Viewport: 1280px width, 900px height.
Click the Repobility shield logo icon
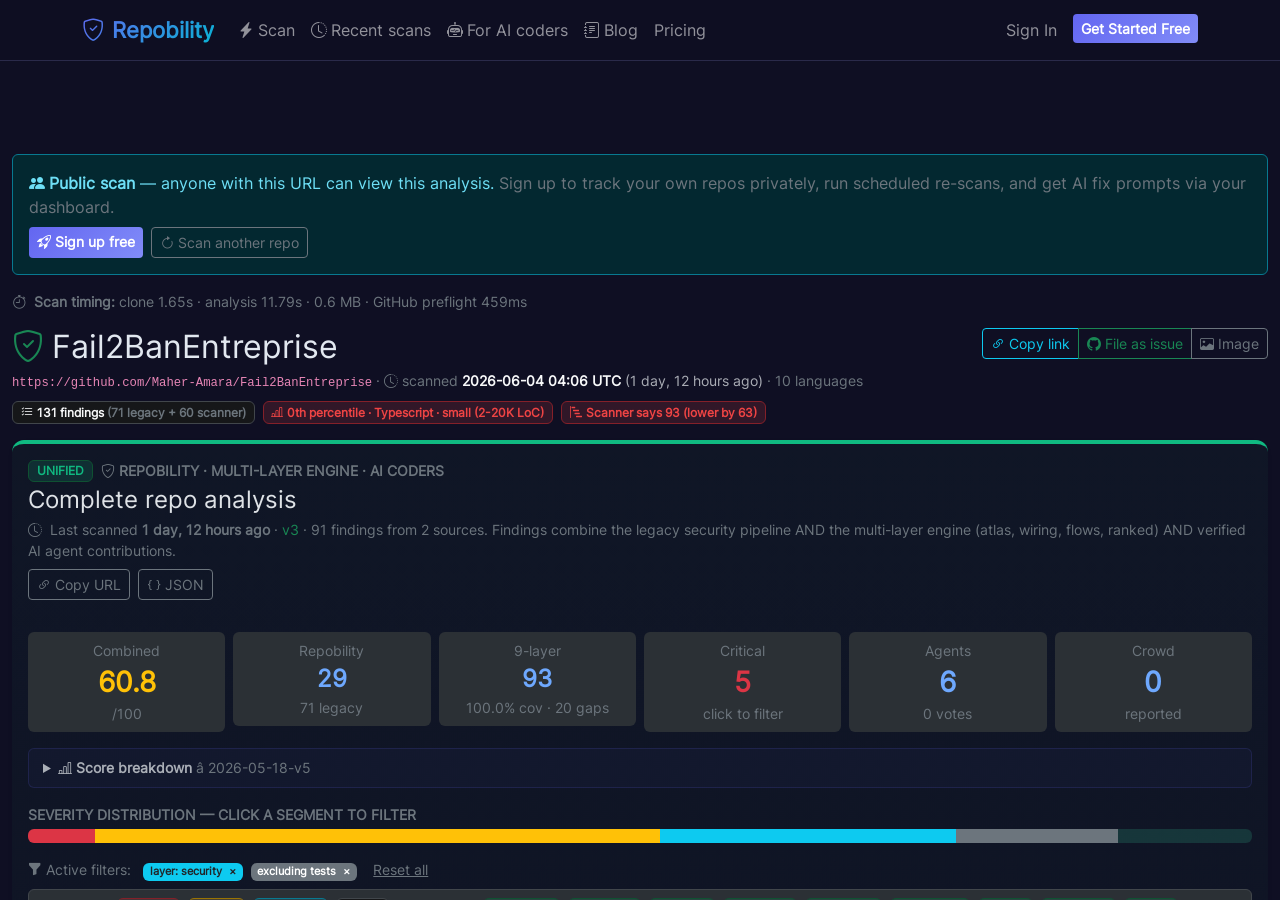click(x=93, y=30)
